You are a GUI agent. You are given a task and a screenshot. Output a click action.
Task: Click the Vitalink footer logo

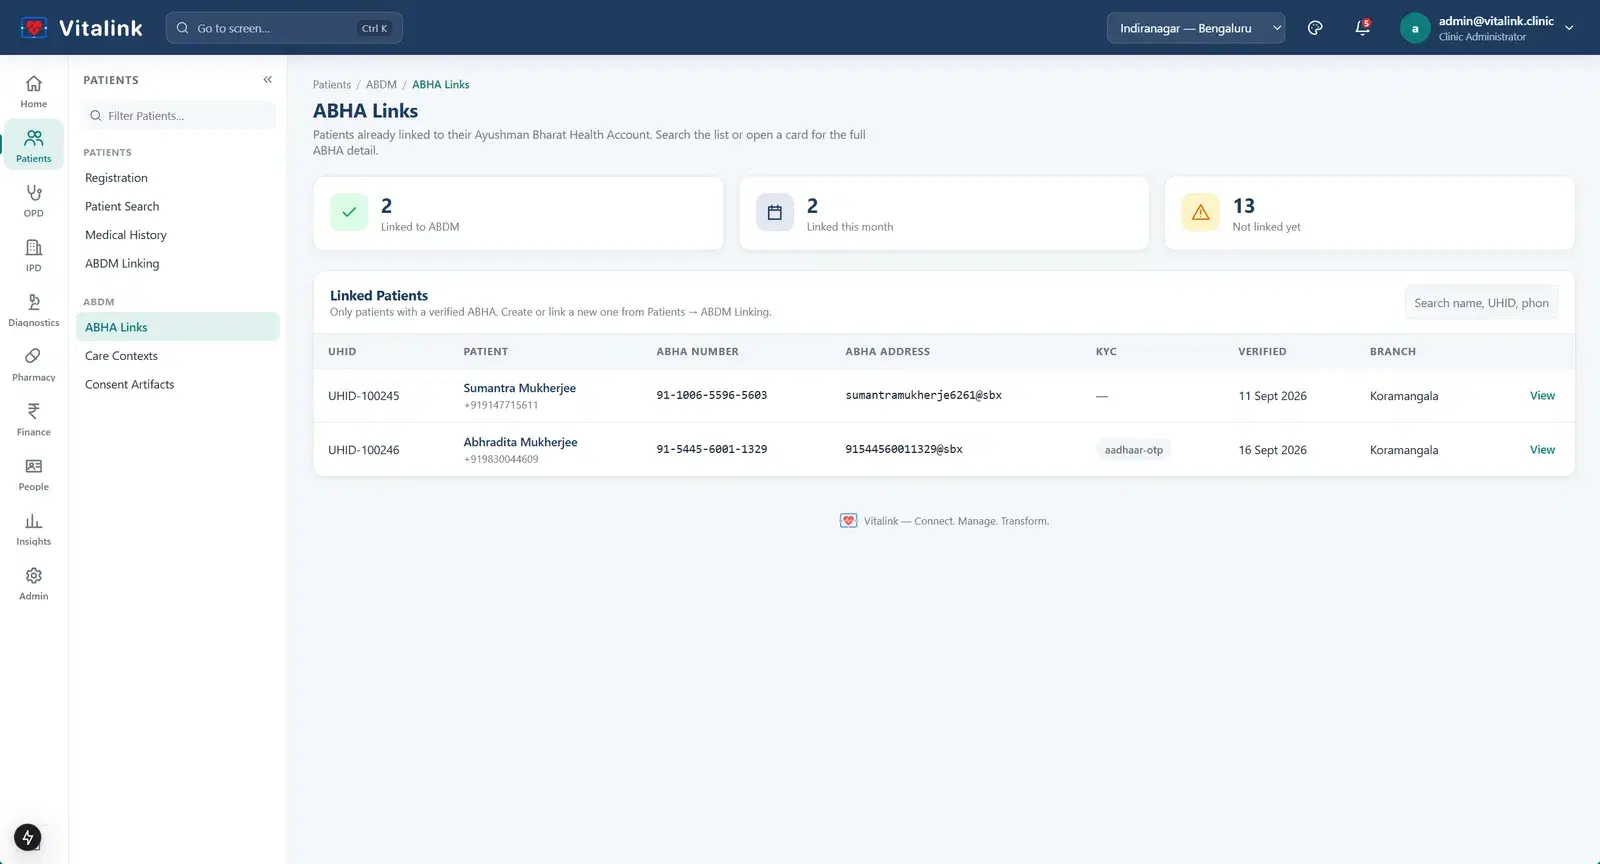click(x=848, y=521)
